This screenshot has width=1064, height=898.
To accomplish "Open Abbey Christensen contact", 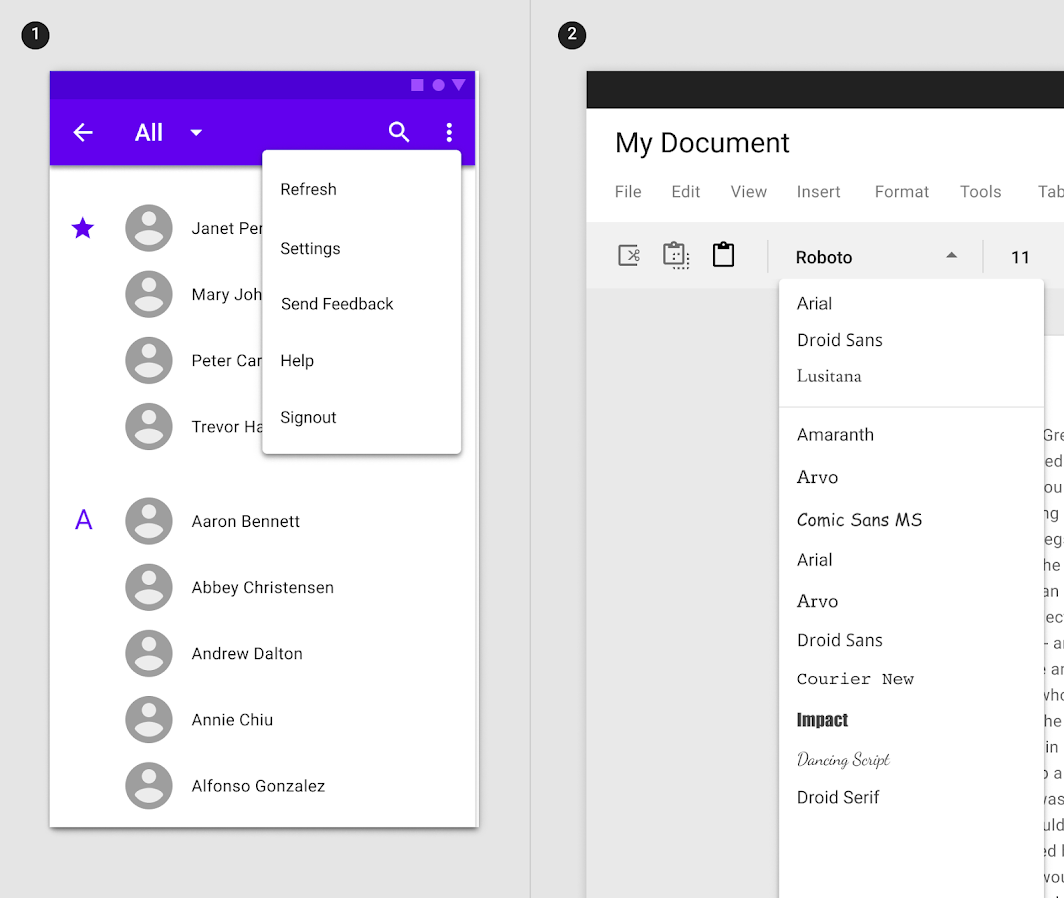I will [264, 587].
